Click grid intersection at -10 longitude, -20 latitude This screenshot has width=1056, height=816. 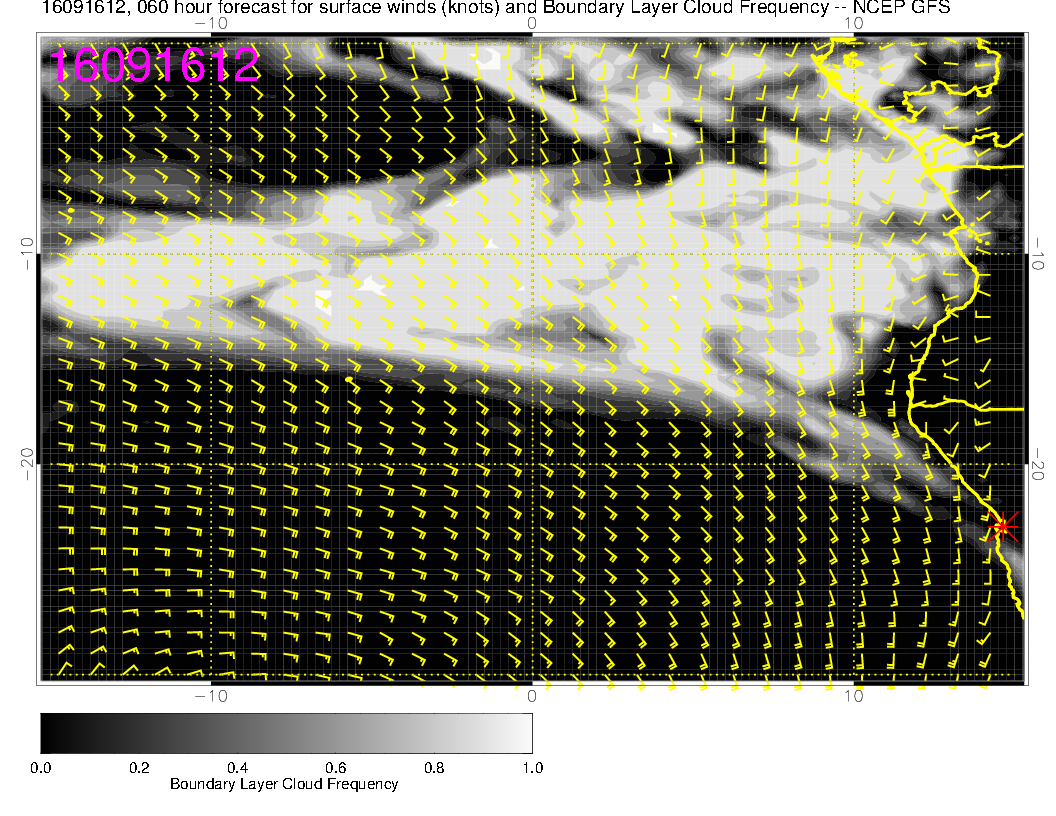[x=210, y=465]
